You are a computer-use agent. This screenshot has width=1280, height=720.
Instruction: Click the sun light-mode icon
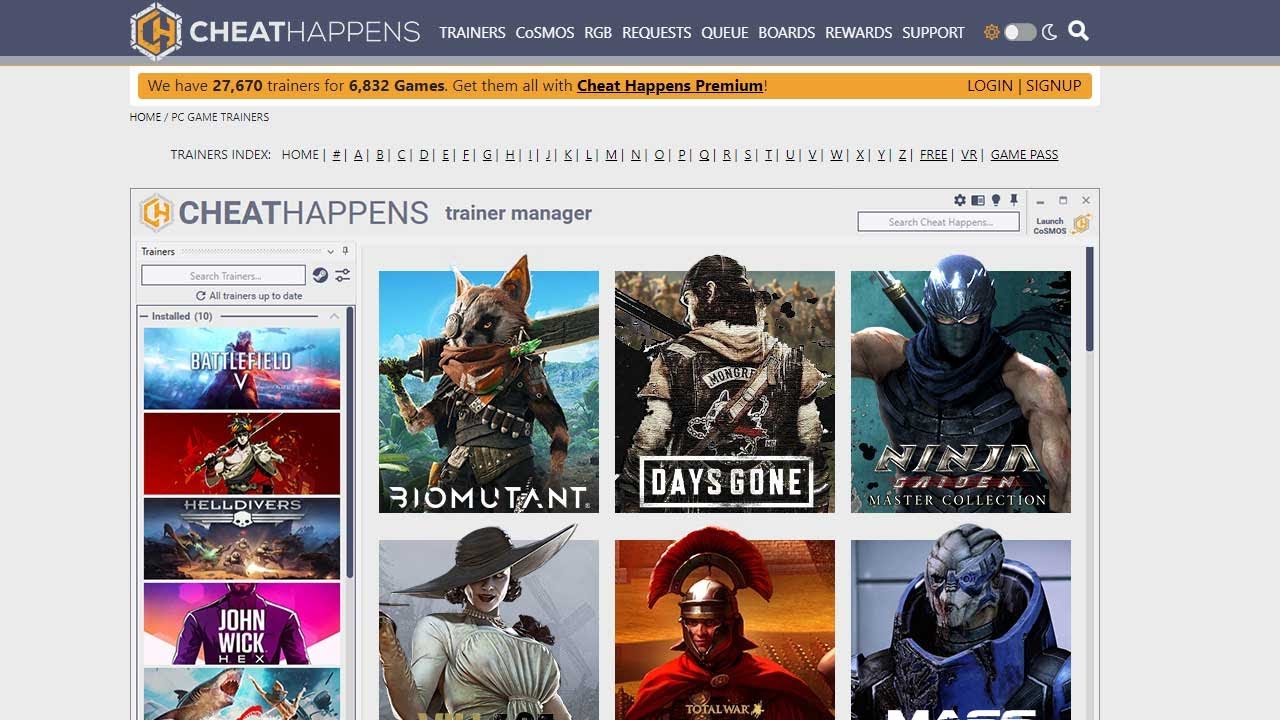coord(992,32)
